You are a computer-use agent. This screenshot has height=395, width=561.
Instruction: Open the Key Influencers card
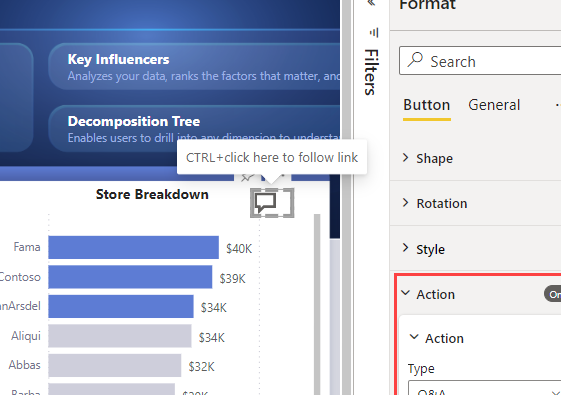(194, 67)
